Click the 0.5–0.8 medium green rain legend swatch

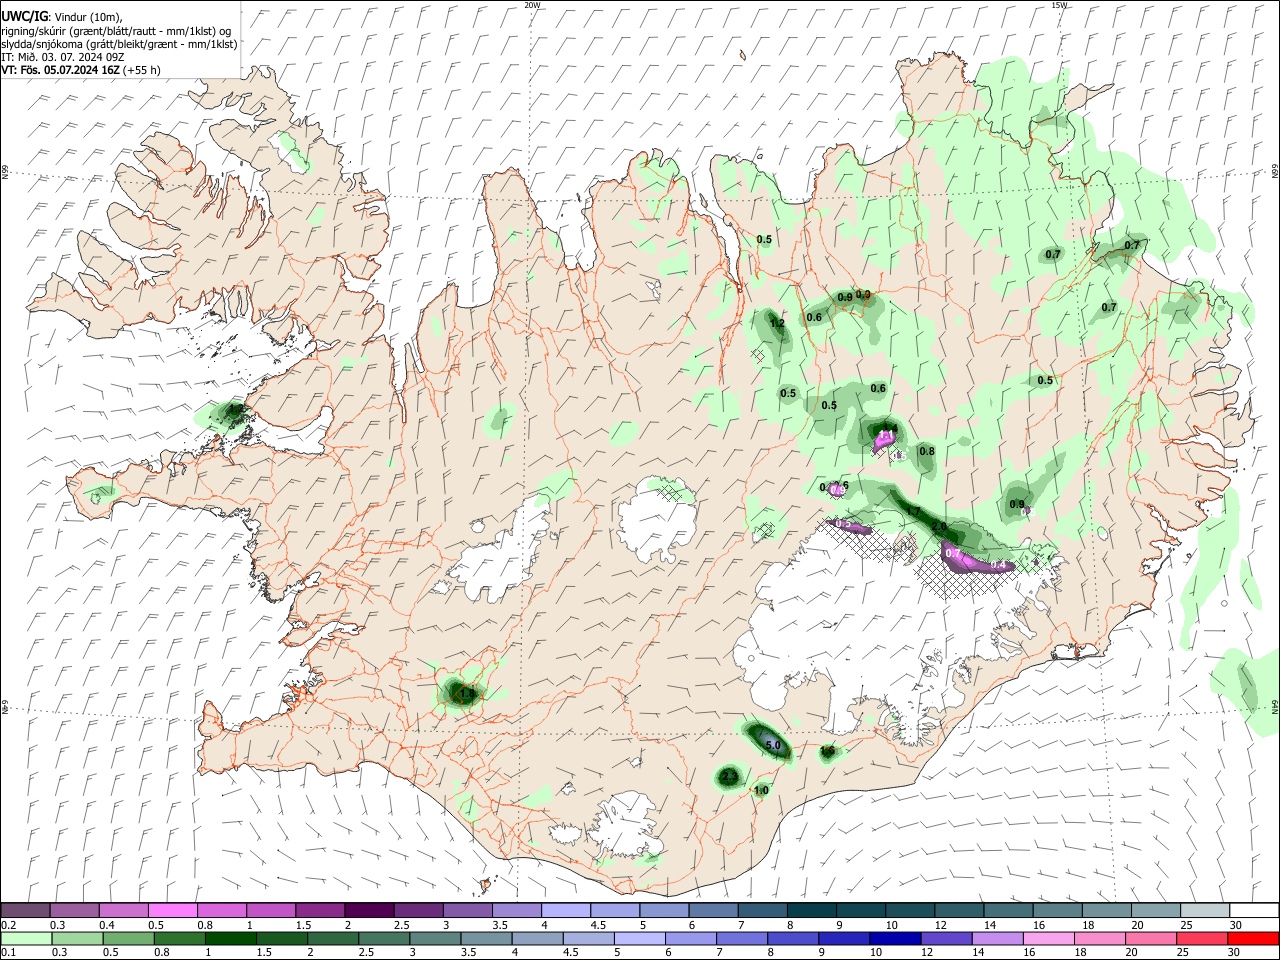click(127, 938)
